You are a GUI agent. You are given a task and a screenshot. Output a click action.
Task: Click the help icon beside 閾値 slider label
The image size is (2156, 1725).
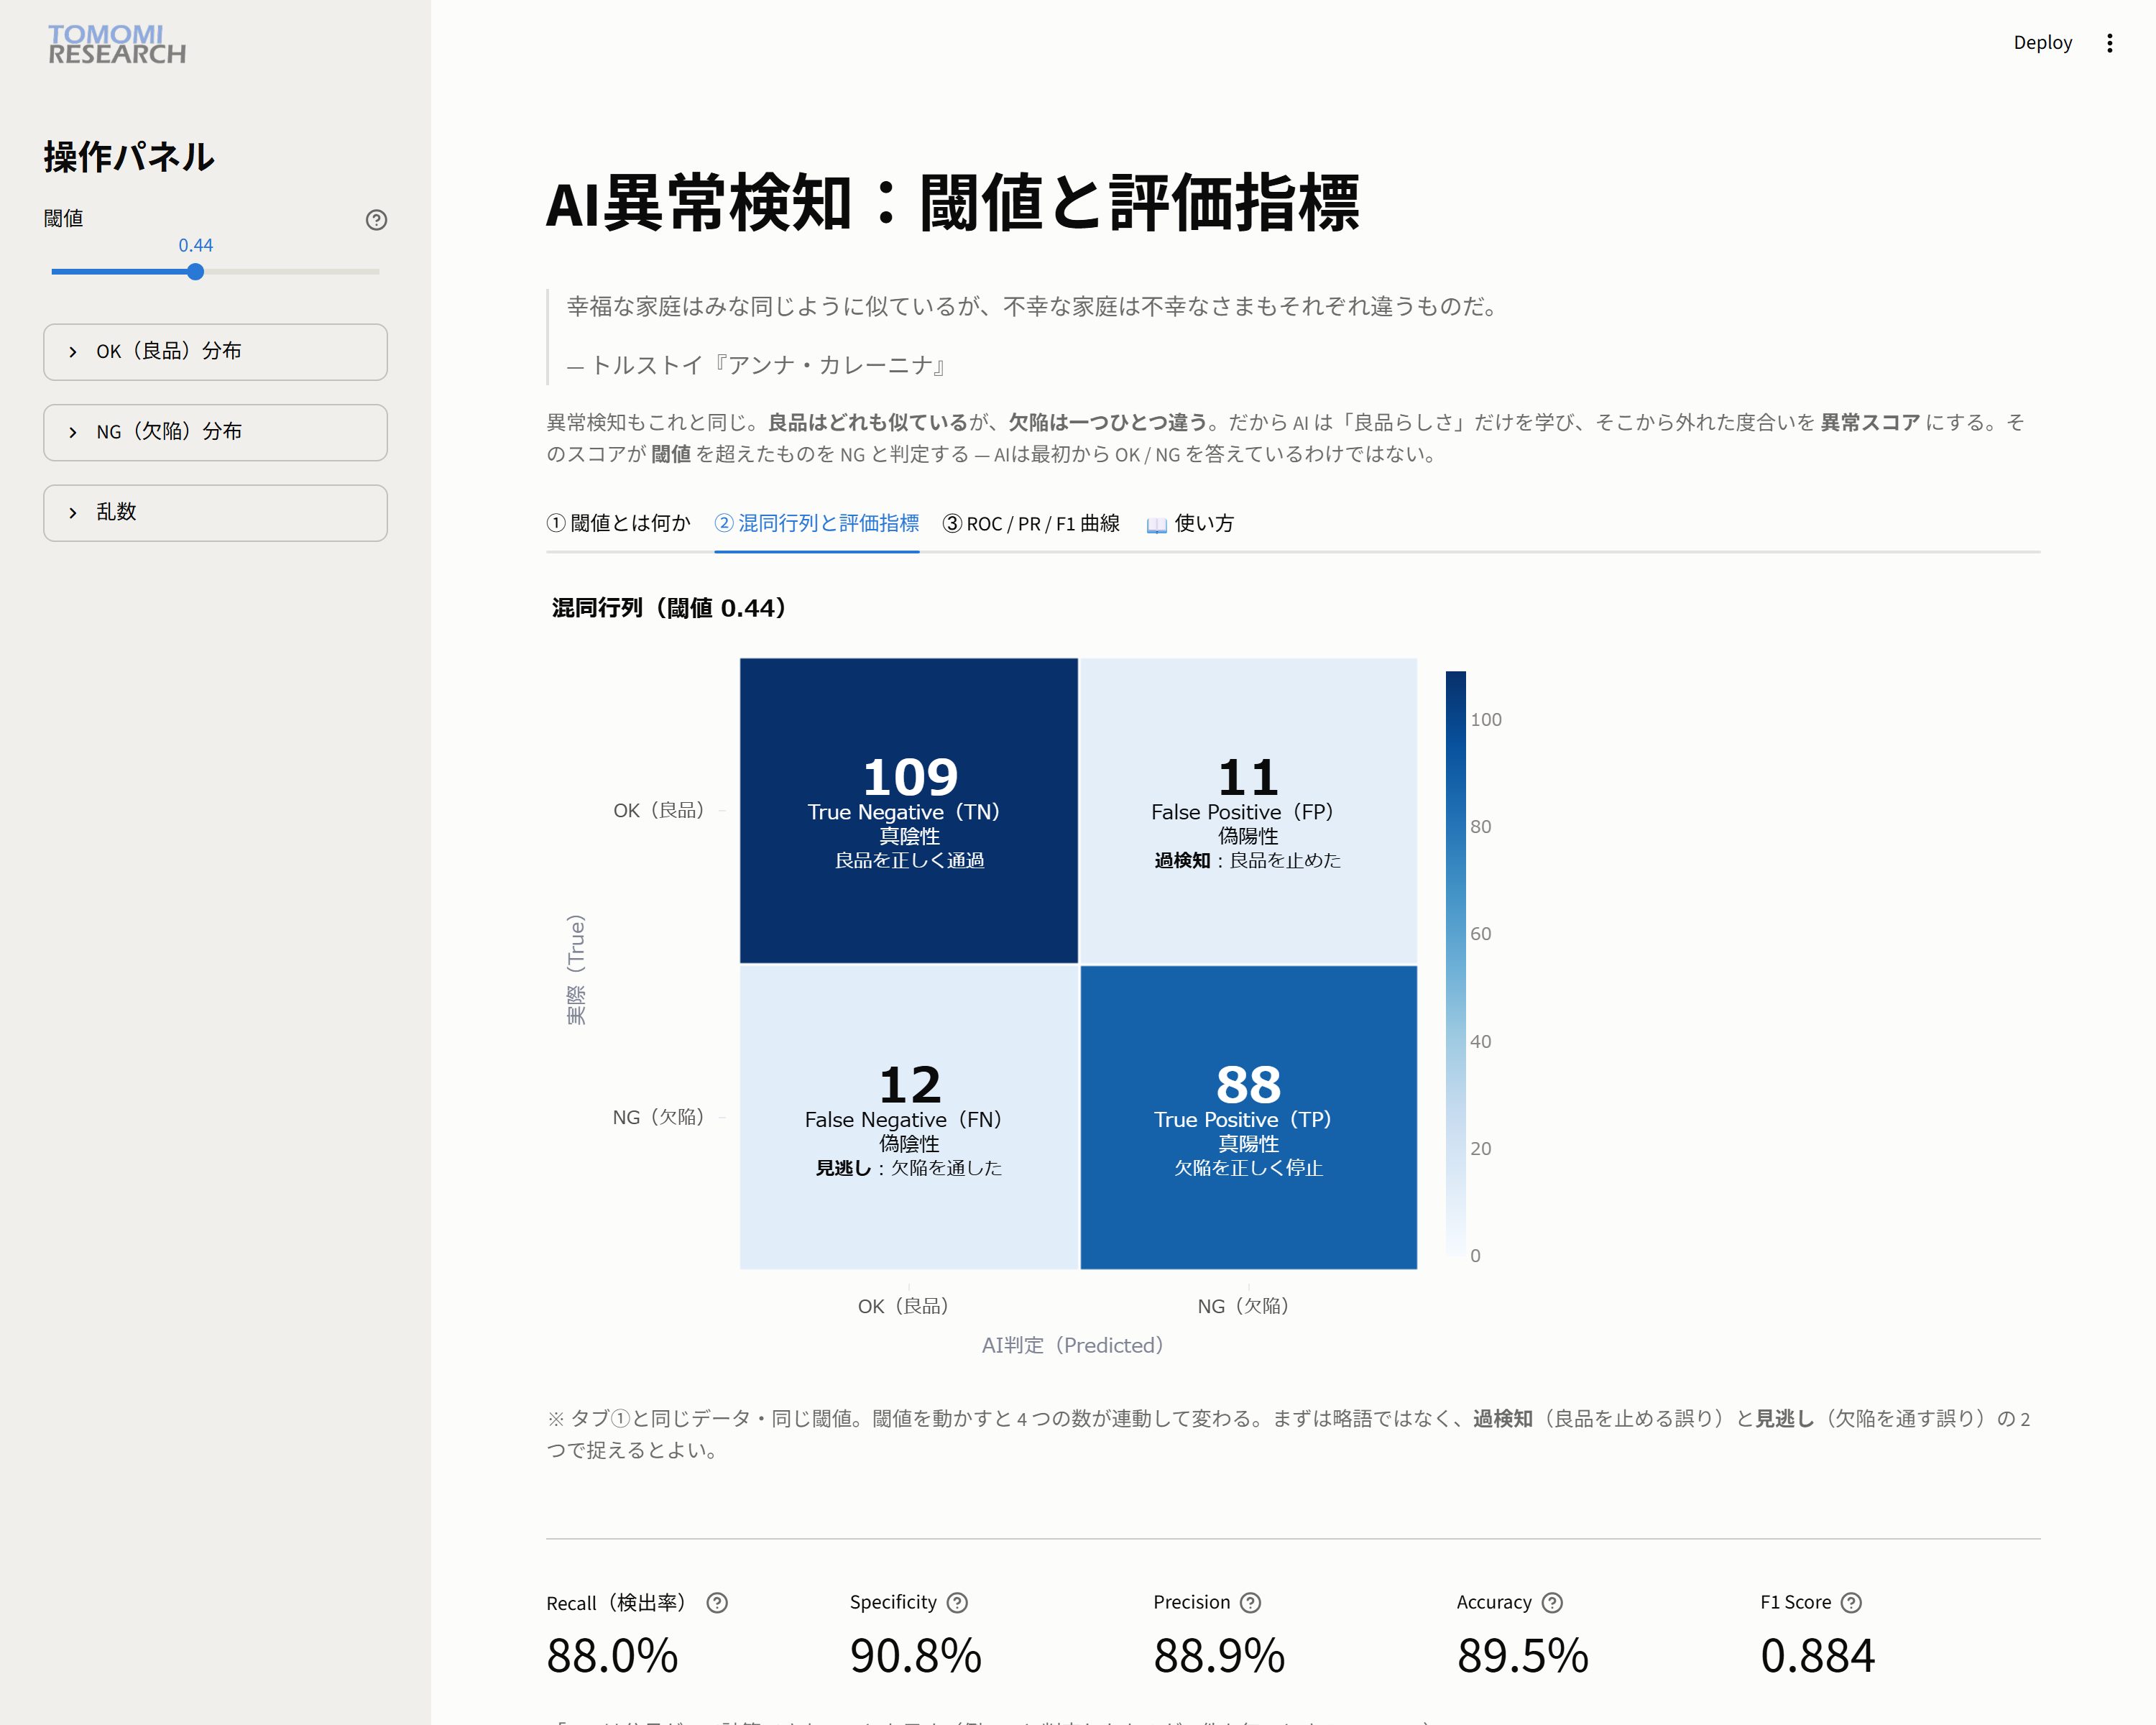click(x=376, y=220)
